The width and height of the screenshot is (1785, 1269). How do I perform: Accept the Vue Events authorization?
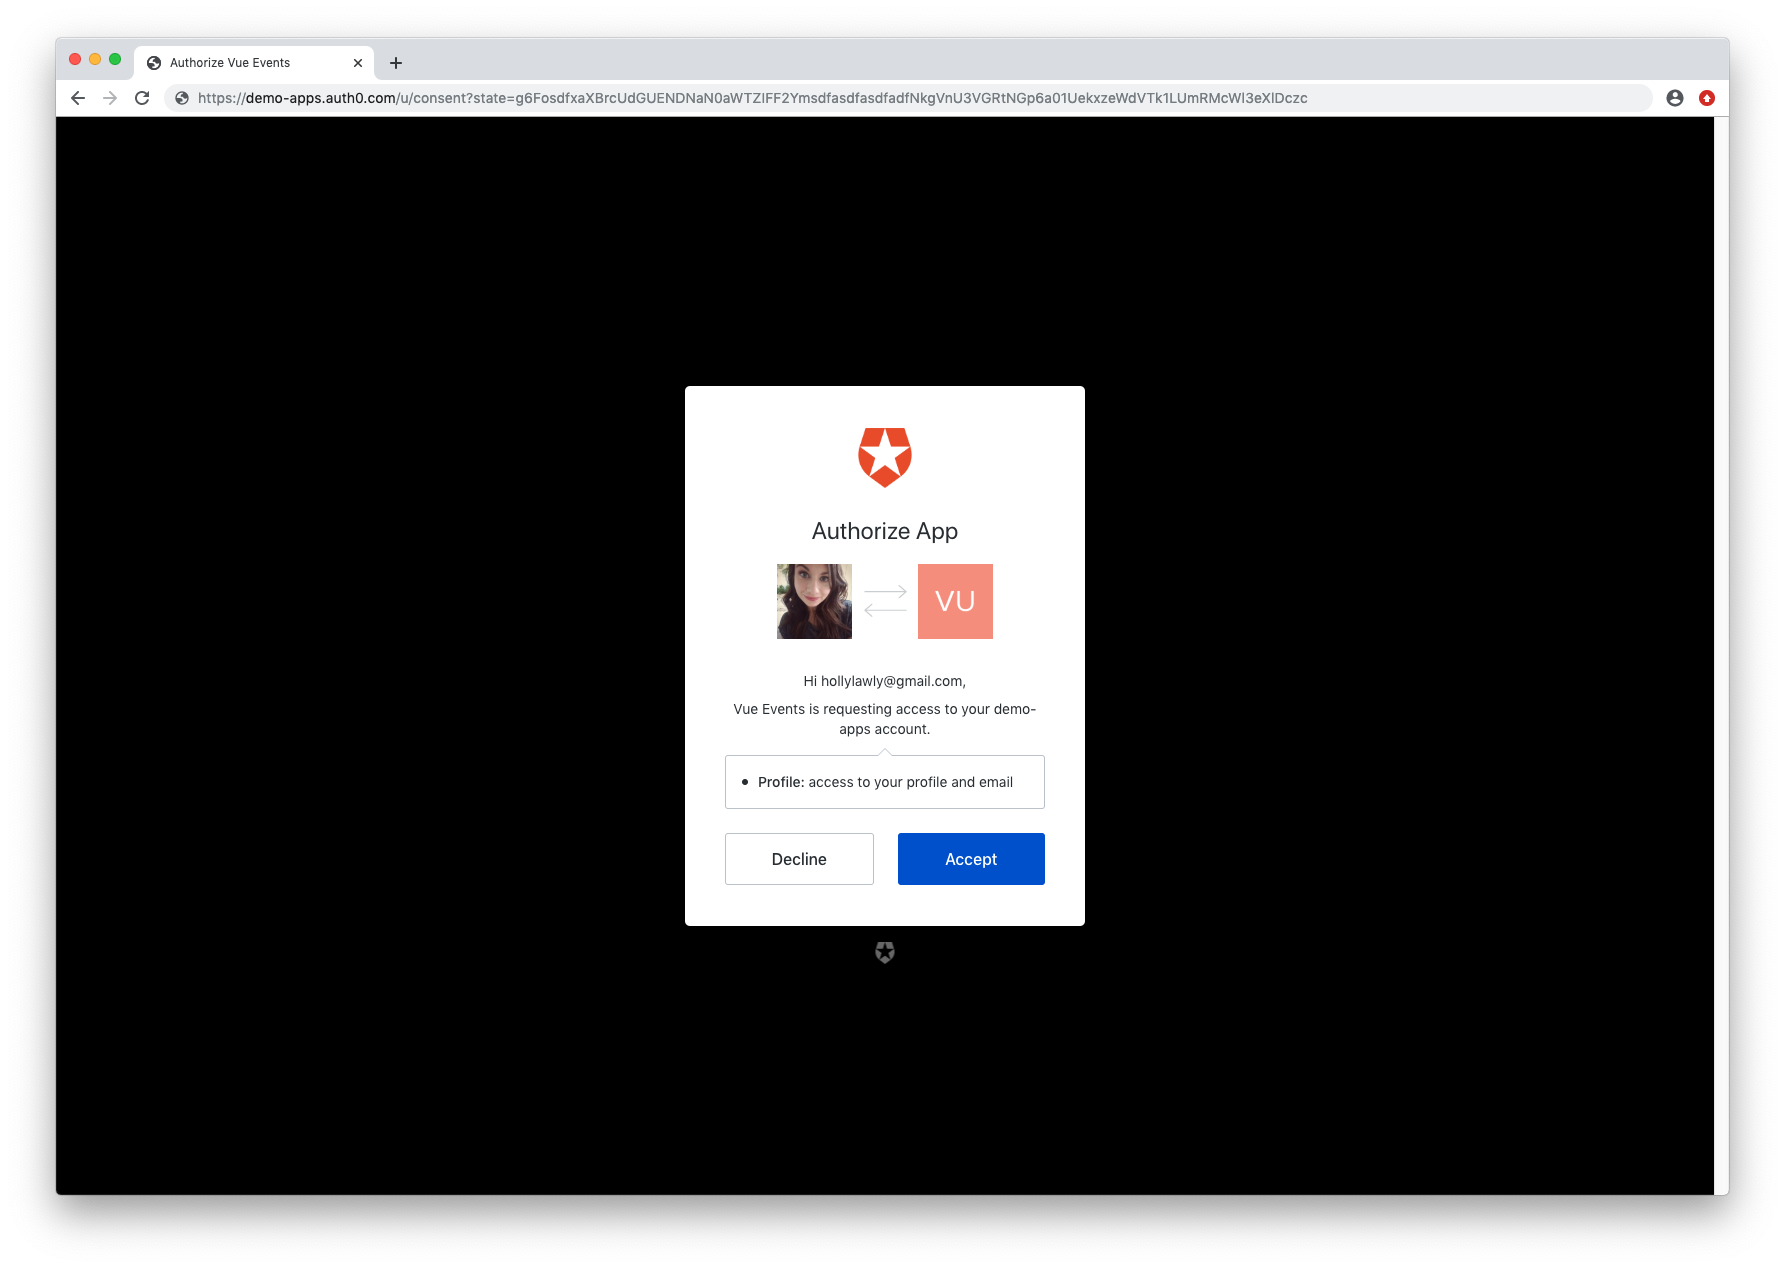coord(971,859)
